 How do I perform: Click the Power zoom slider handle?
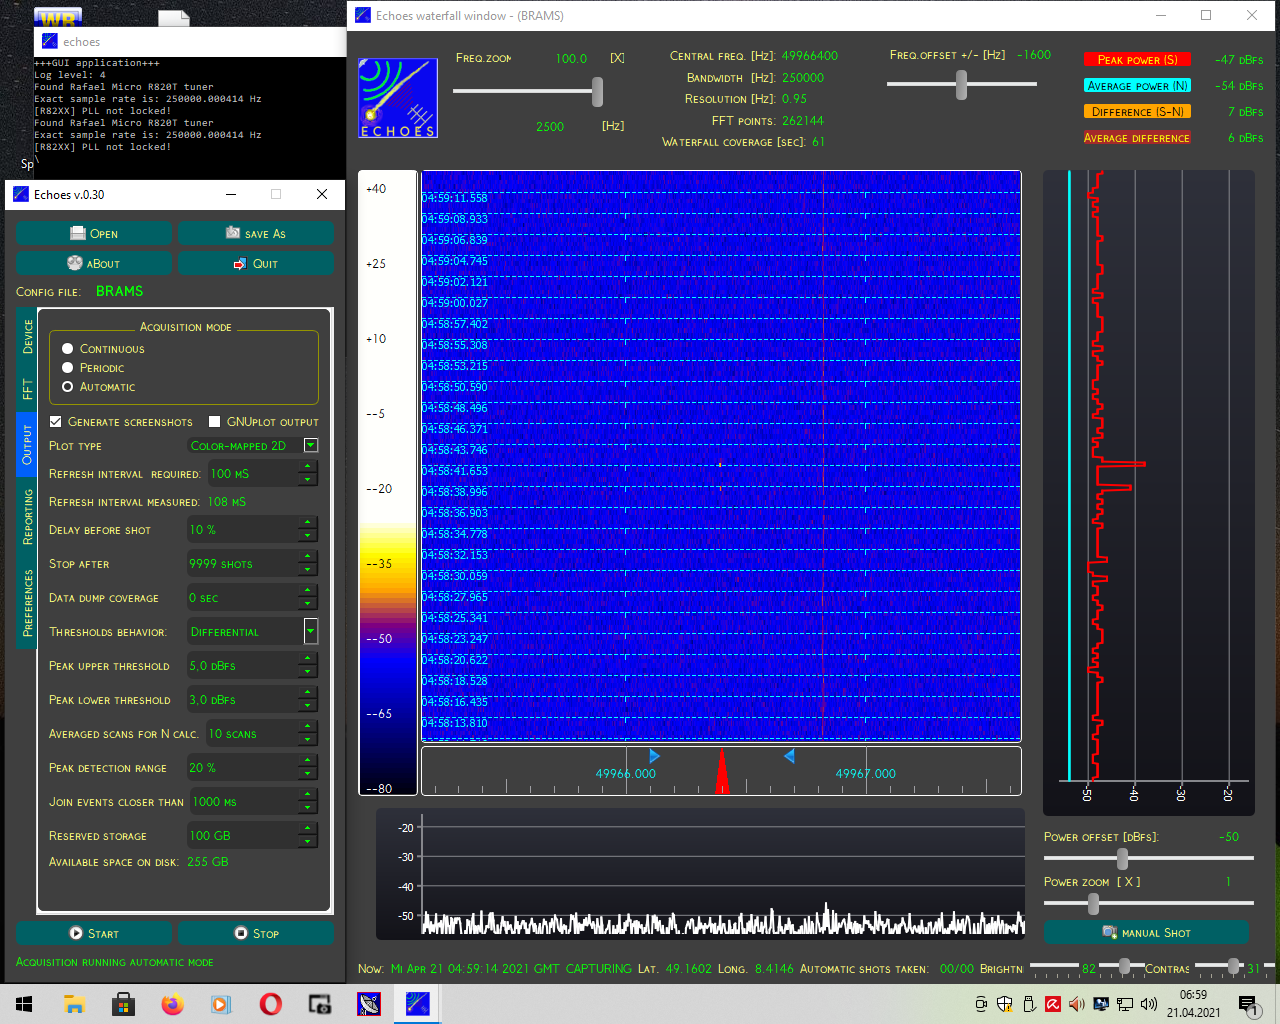[x=1093, y=903]
